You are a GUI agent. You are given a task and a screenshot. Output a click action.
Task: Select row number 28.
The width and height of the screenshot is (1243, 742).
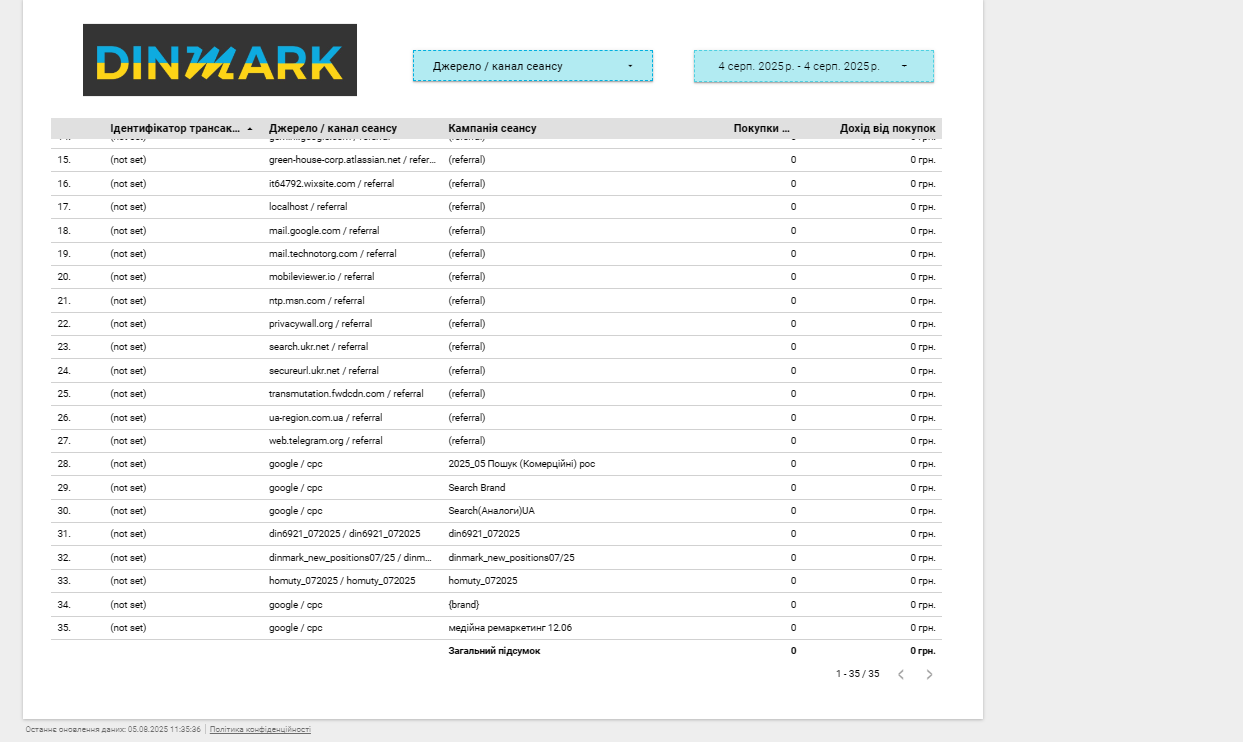[64, 464]
